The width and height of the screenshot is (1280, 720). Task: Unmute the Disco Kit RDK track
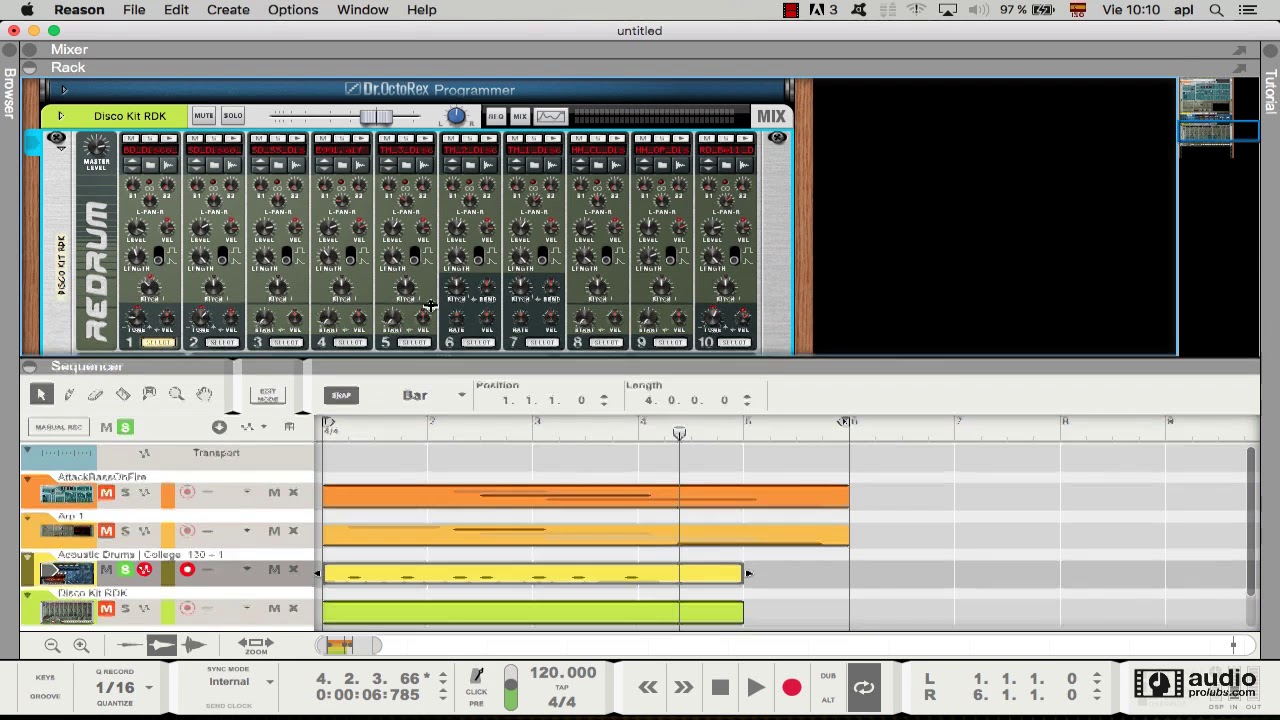click(106, 609)
